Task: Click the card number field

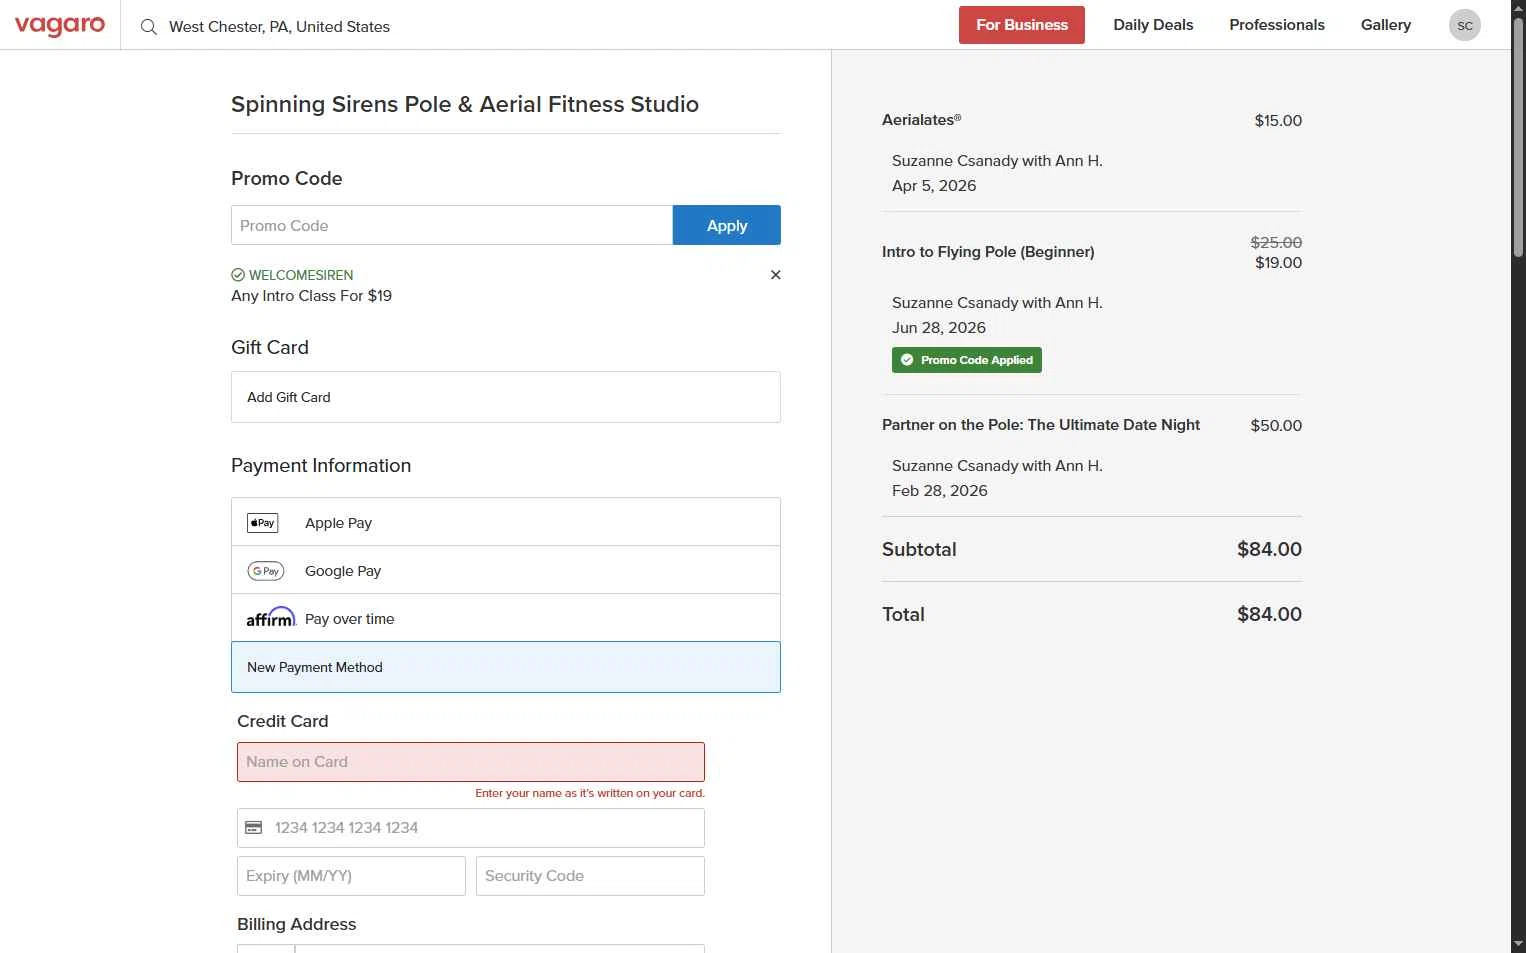Action: (471, 828)
